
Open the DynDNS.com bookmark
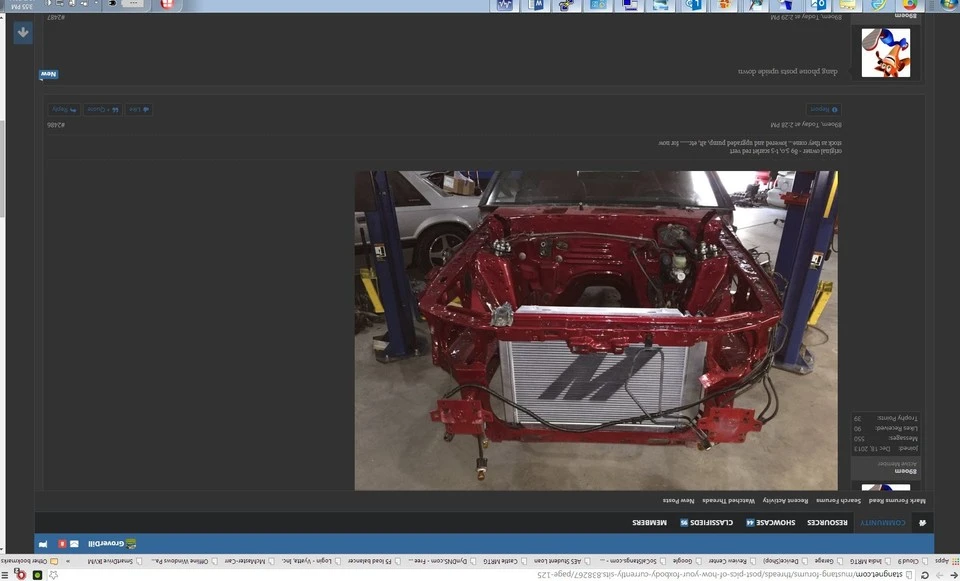(443, 561)
